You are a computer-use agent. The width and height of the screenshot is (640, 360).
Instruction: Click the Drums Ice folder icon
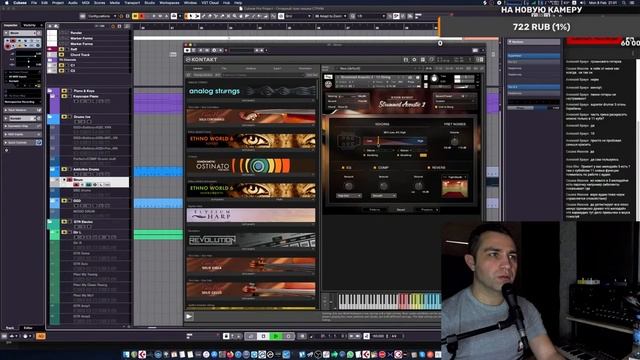point(50,117)
